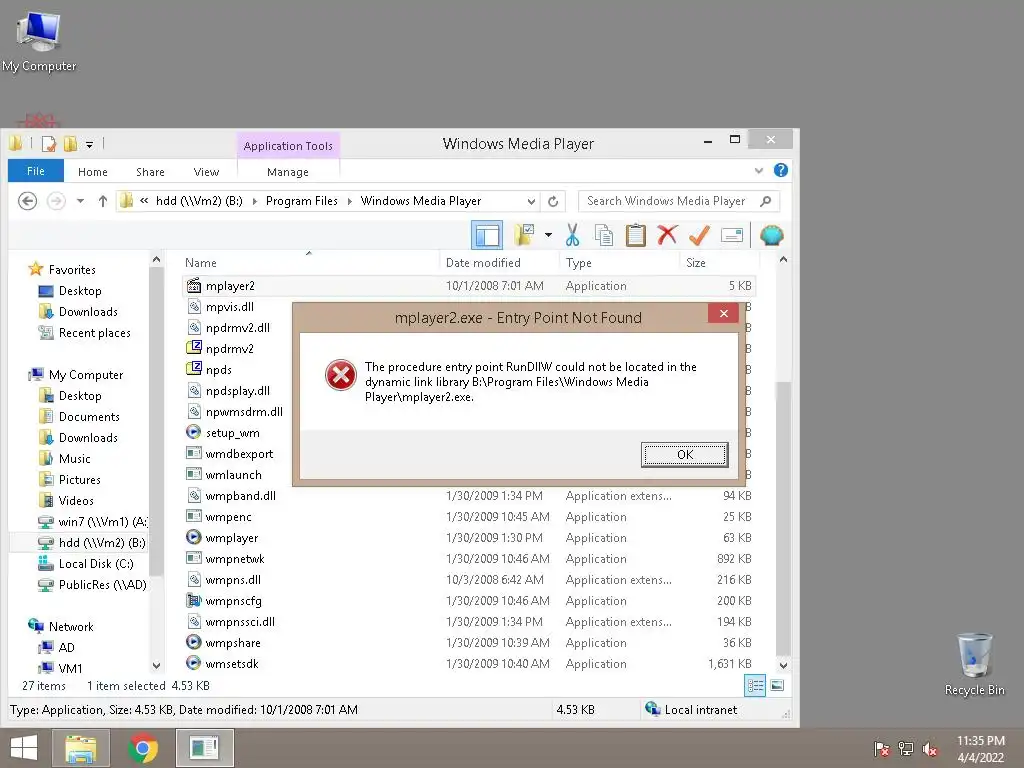Click the Properties icon in quick access toolbar
This screenshot has height=768, width=1024.
49,144
